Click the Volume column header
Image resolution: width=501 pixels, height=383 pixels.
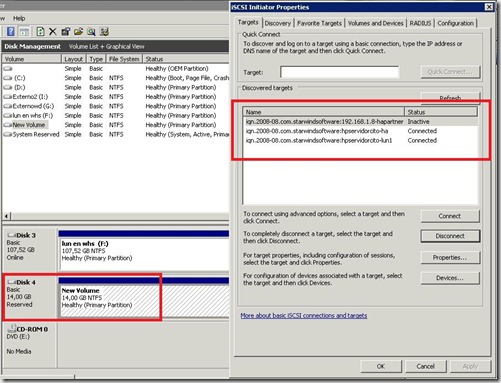pyautogui.click(x=32, y=59)
